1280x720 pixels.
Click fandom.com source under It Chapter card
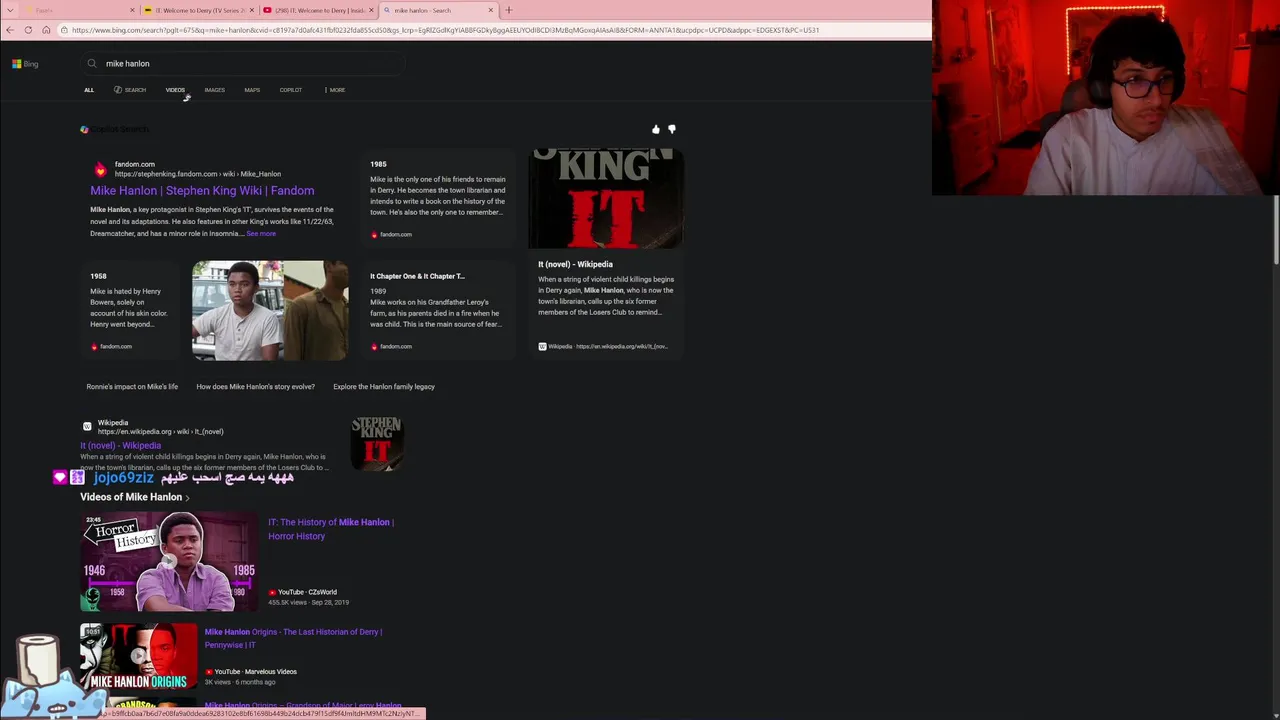tap(391, 347)
